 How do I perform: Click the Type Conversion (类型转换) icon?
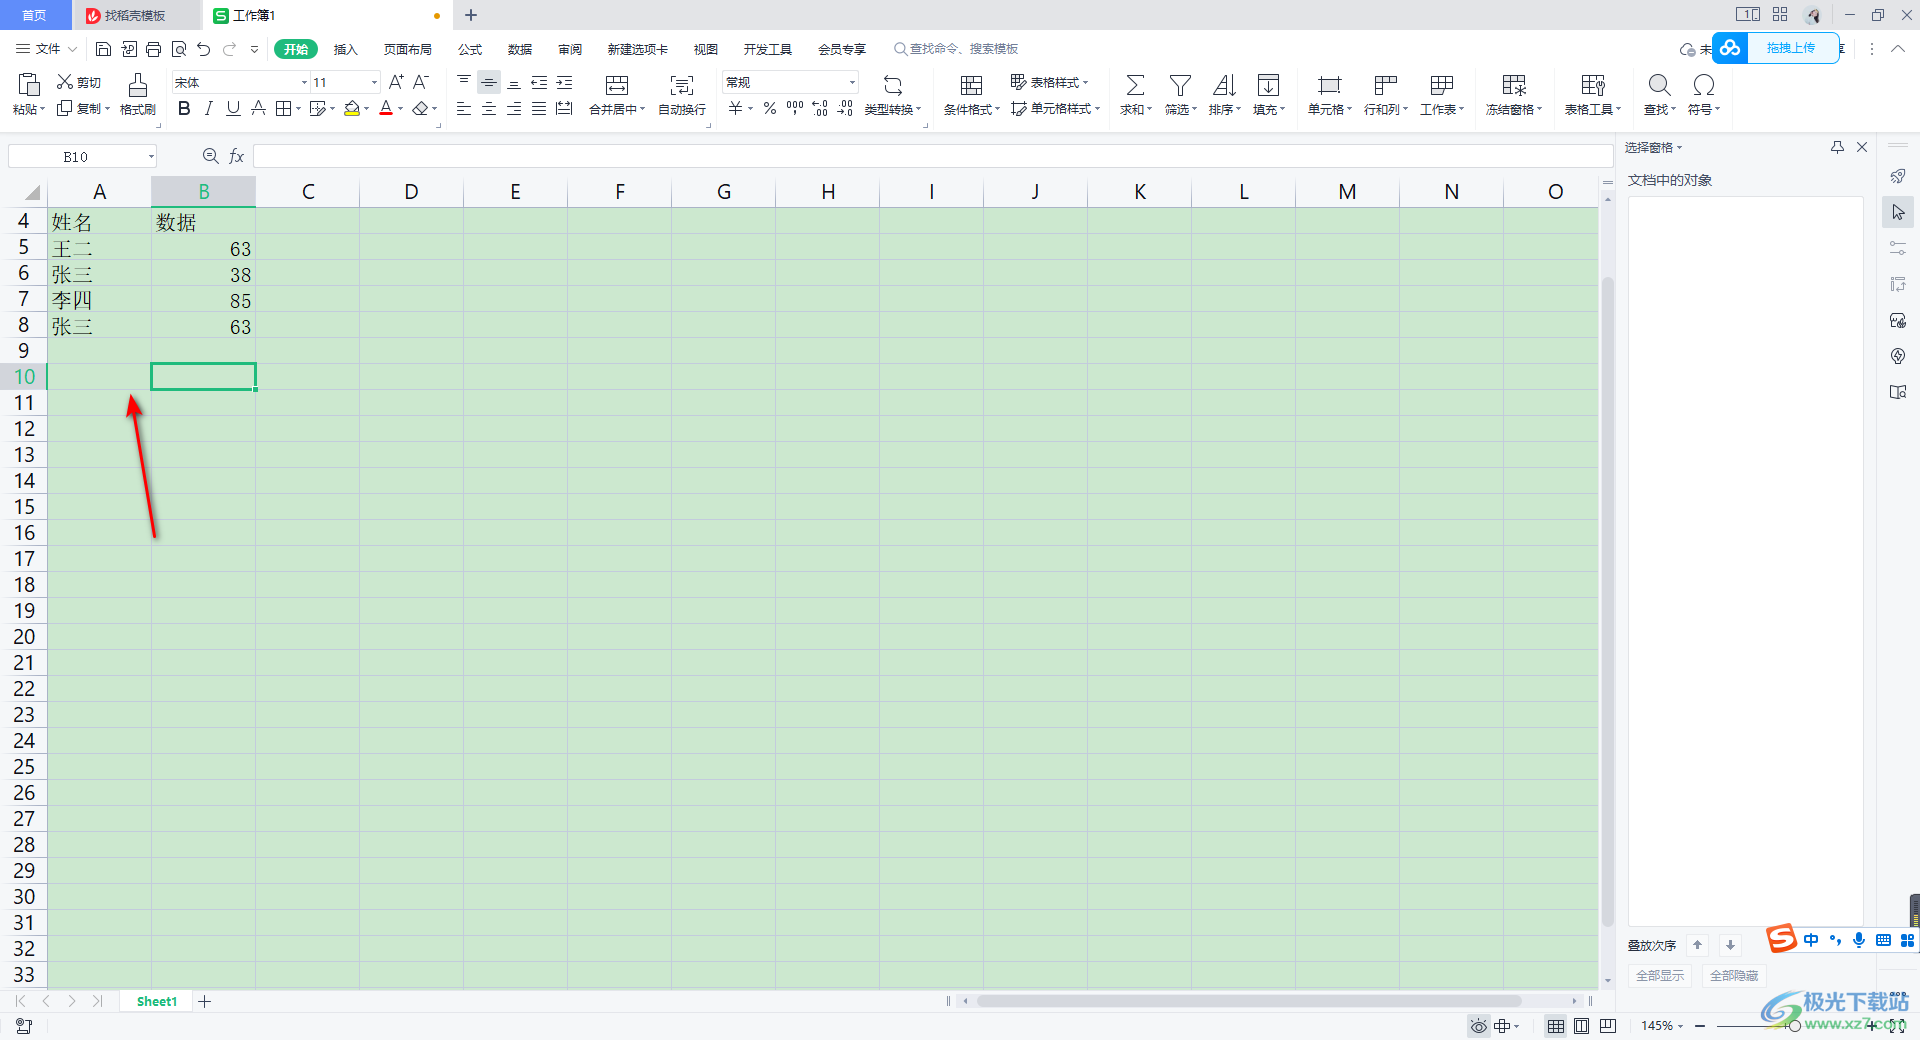(x=893, y=85)
